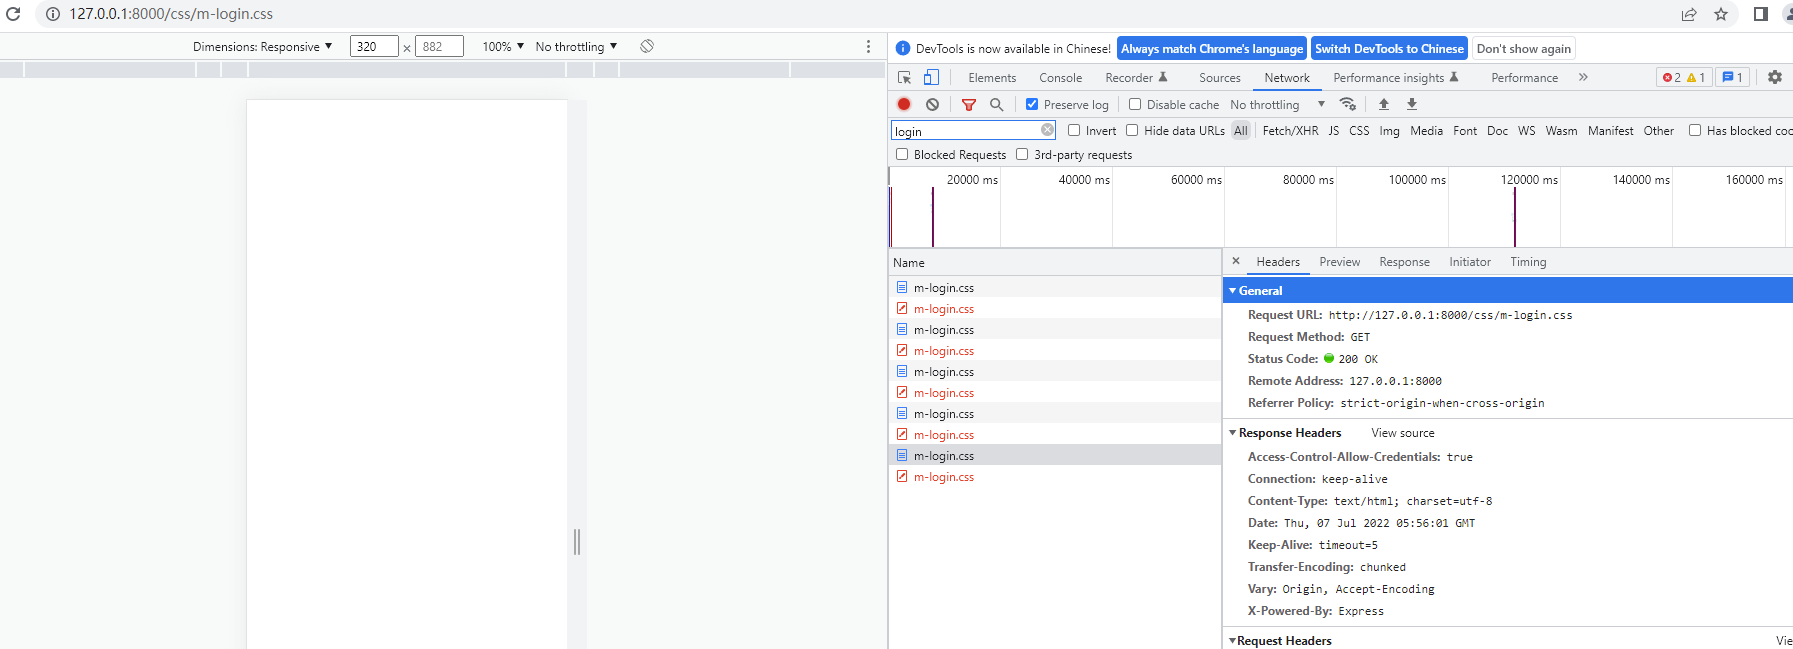Enable Disable cache checkbox
1793x649 pixels.
[x=1135, y=104]
